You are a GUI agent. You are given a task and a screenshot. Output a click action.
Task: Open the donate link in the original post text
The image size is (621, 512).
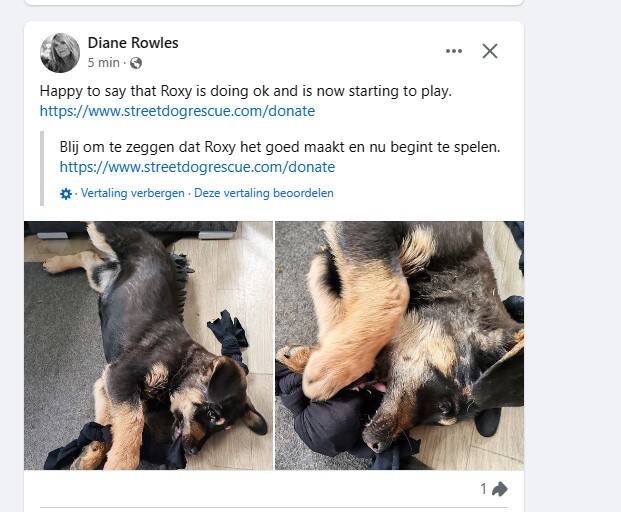click(x=177, y=111)
